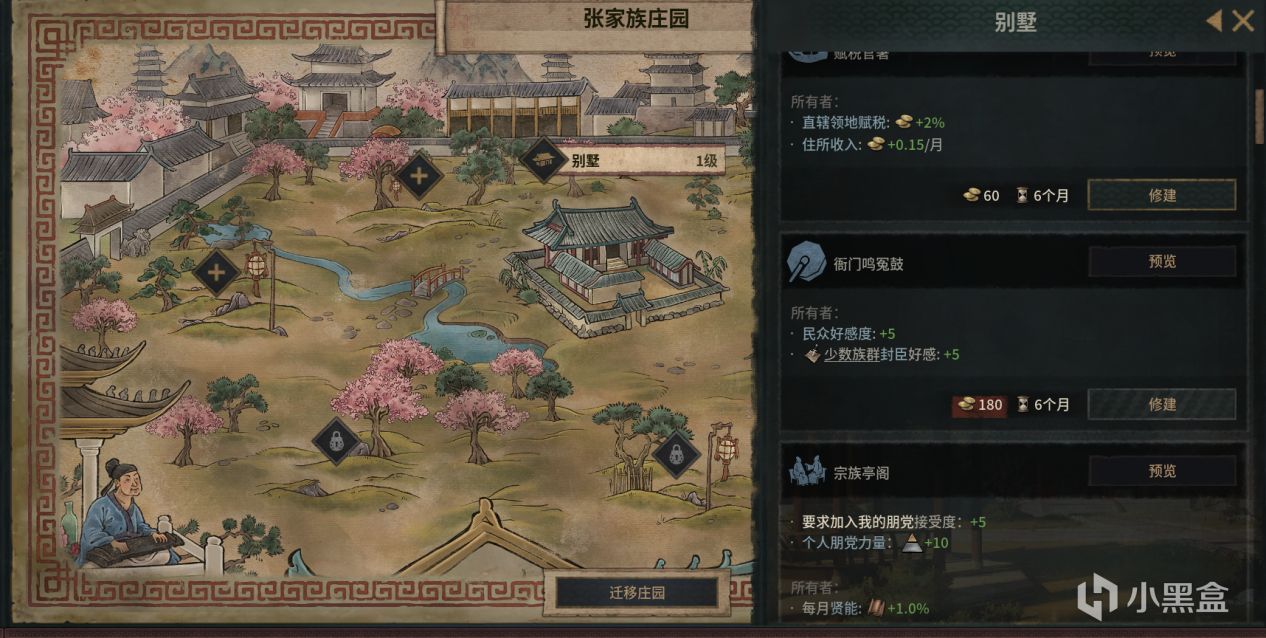1266x638 pixels.
Task: Build the upgrade costing 60 gold
Action: point(1162,195)
